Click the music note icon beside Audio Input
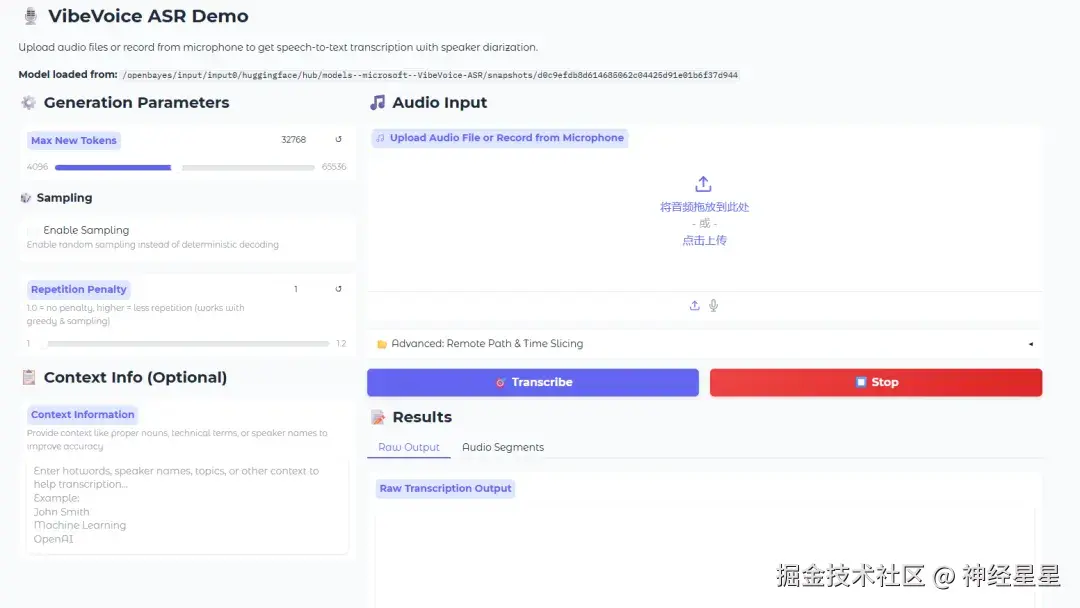 377,103
